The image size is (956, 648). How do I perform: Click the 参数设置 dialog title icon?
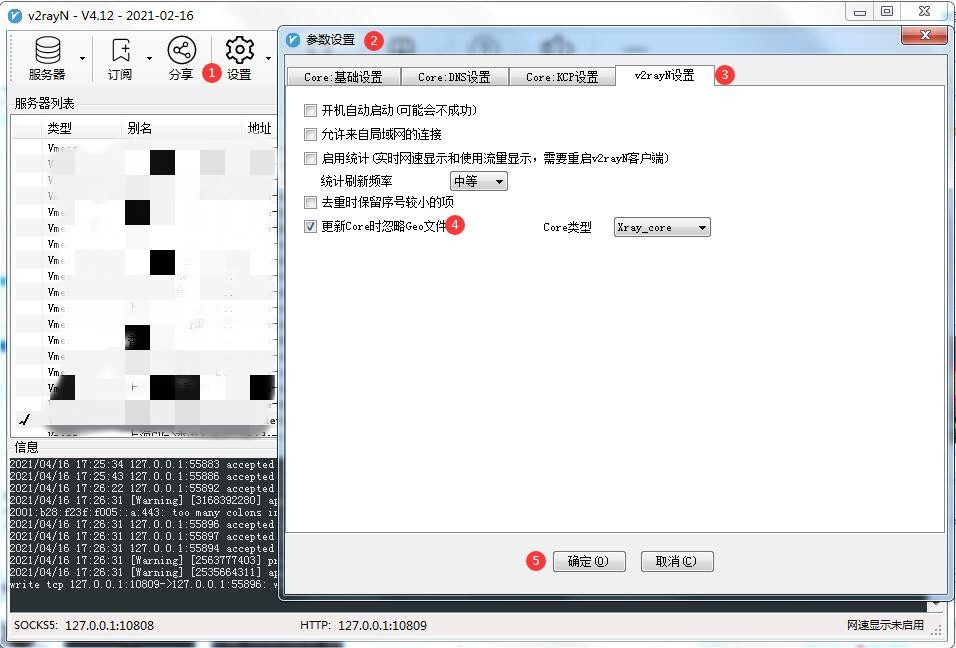point(293,40)
